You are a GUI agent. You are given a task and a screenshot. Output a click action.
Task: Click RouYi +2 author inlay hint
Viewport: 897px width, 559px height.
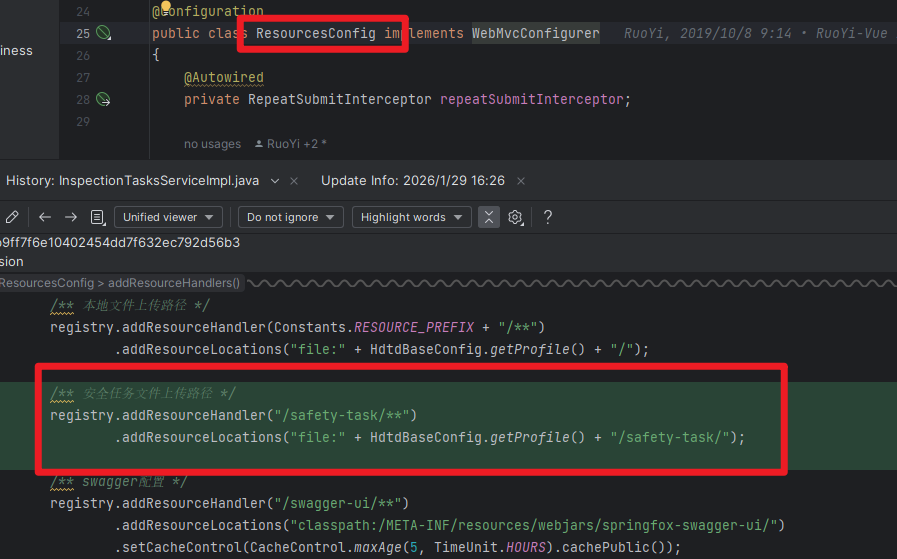(x=291, y=144)
